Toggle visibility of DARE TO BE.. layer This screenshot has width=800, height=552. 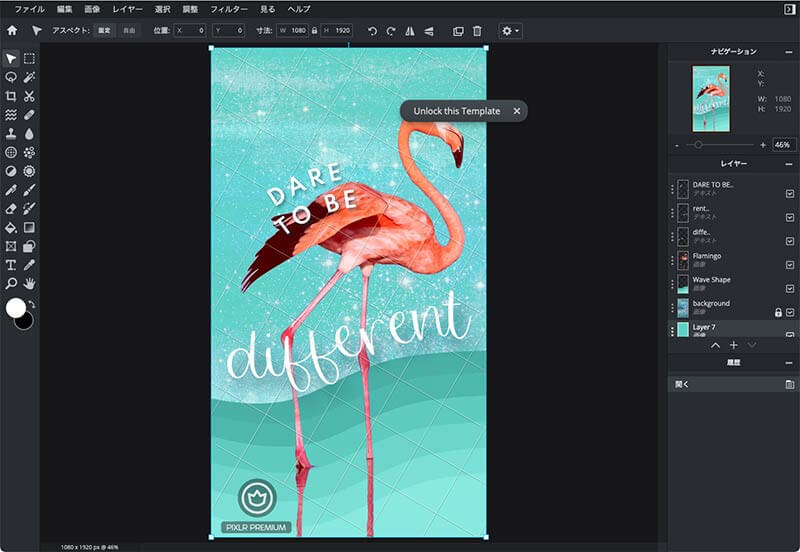coord(790,194)
